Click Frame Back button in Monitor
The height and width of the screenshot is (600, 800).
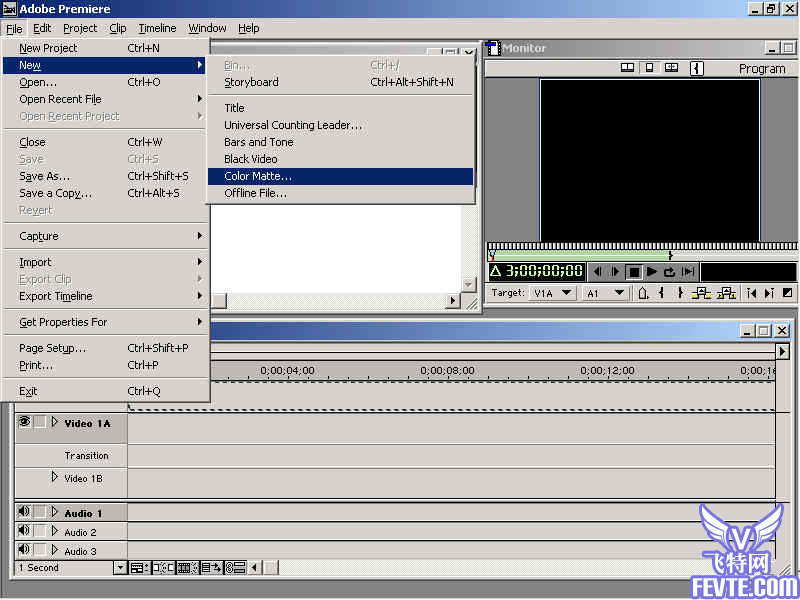[x=597, y=272]
